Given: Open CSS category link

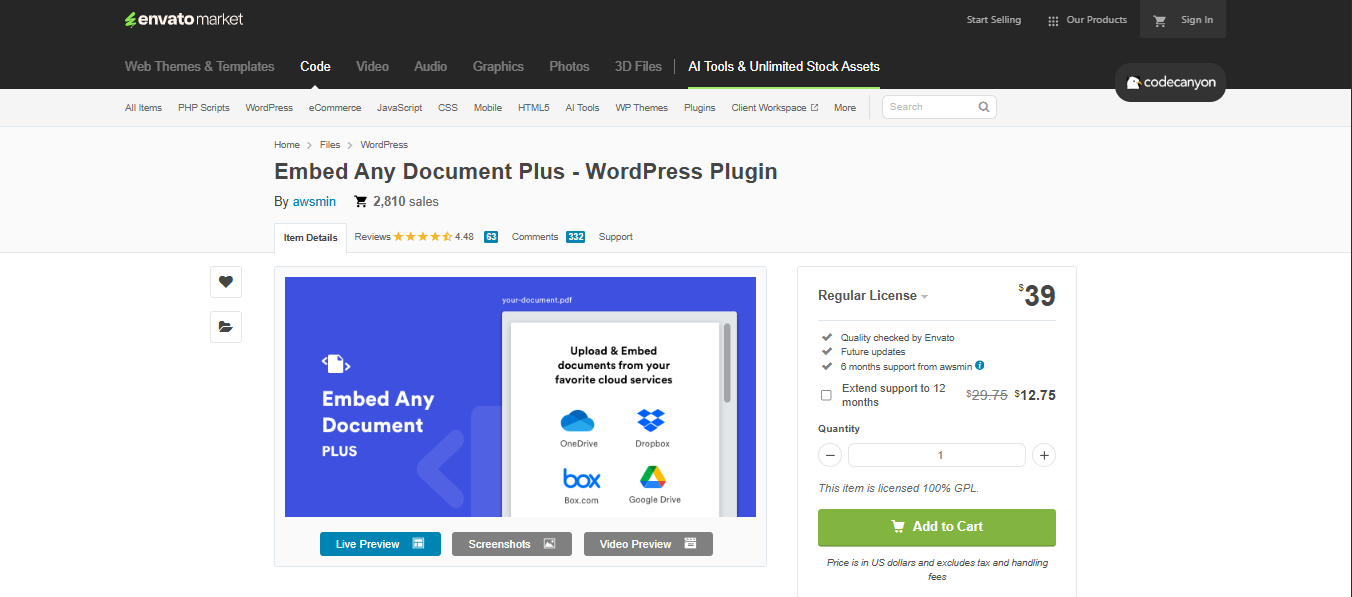Looking at the screenshot, I should coord(448,108).
